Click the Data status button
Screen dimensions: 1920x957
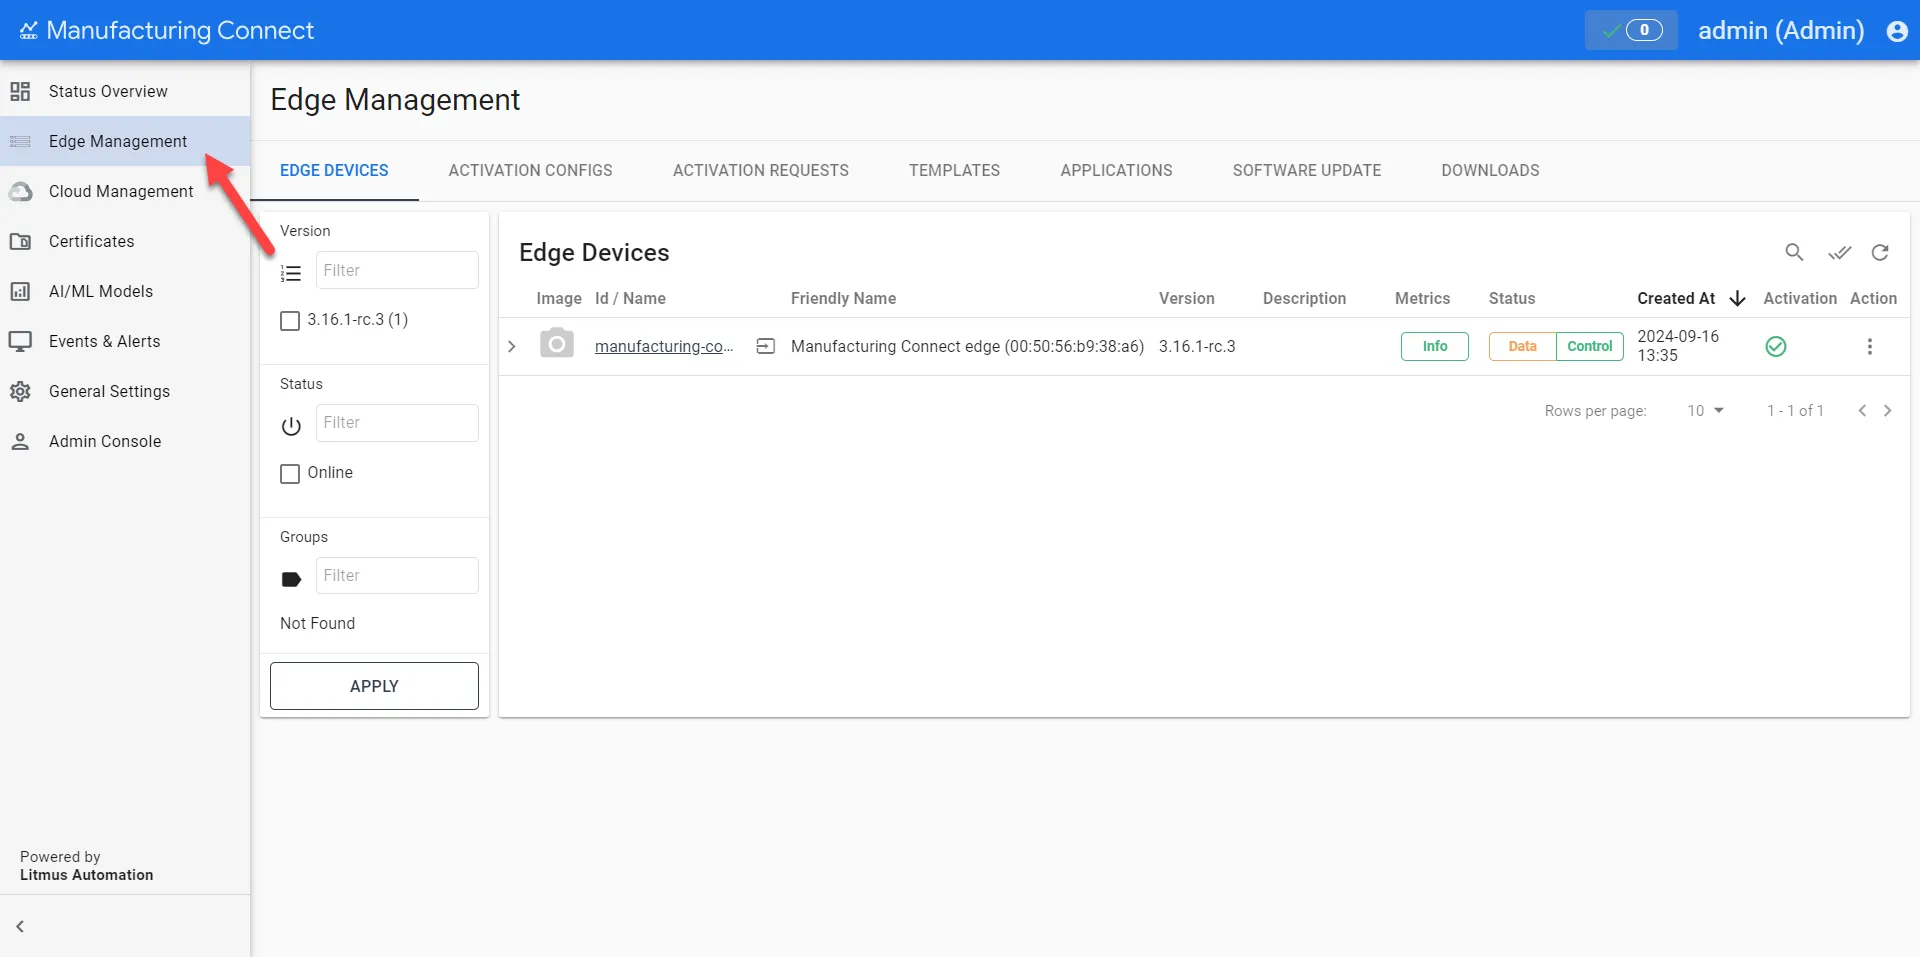(1522, 346)
